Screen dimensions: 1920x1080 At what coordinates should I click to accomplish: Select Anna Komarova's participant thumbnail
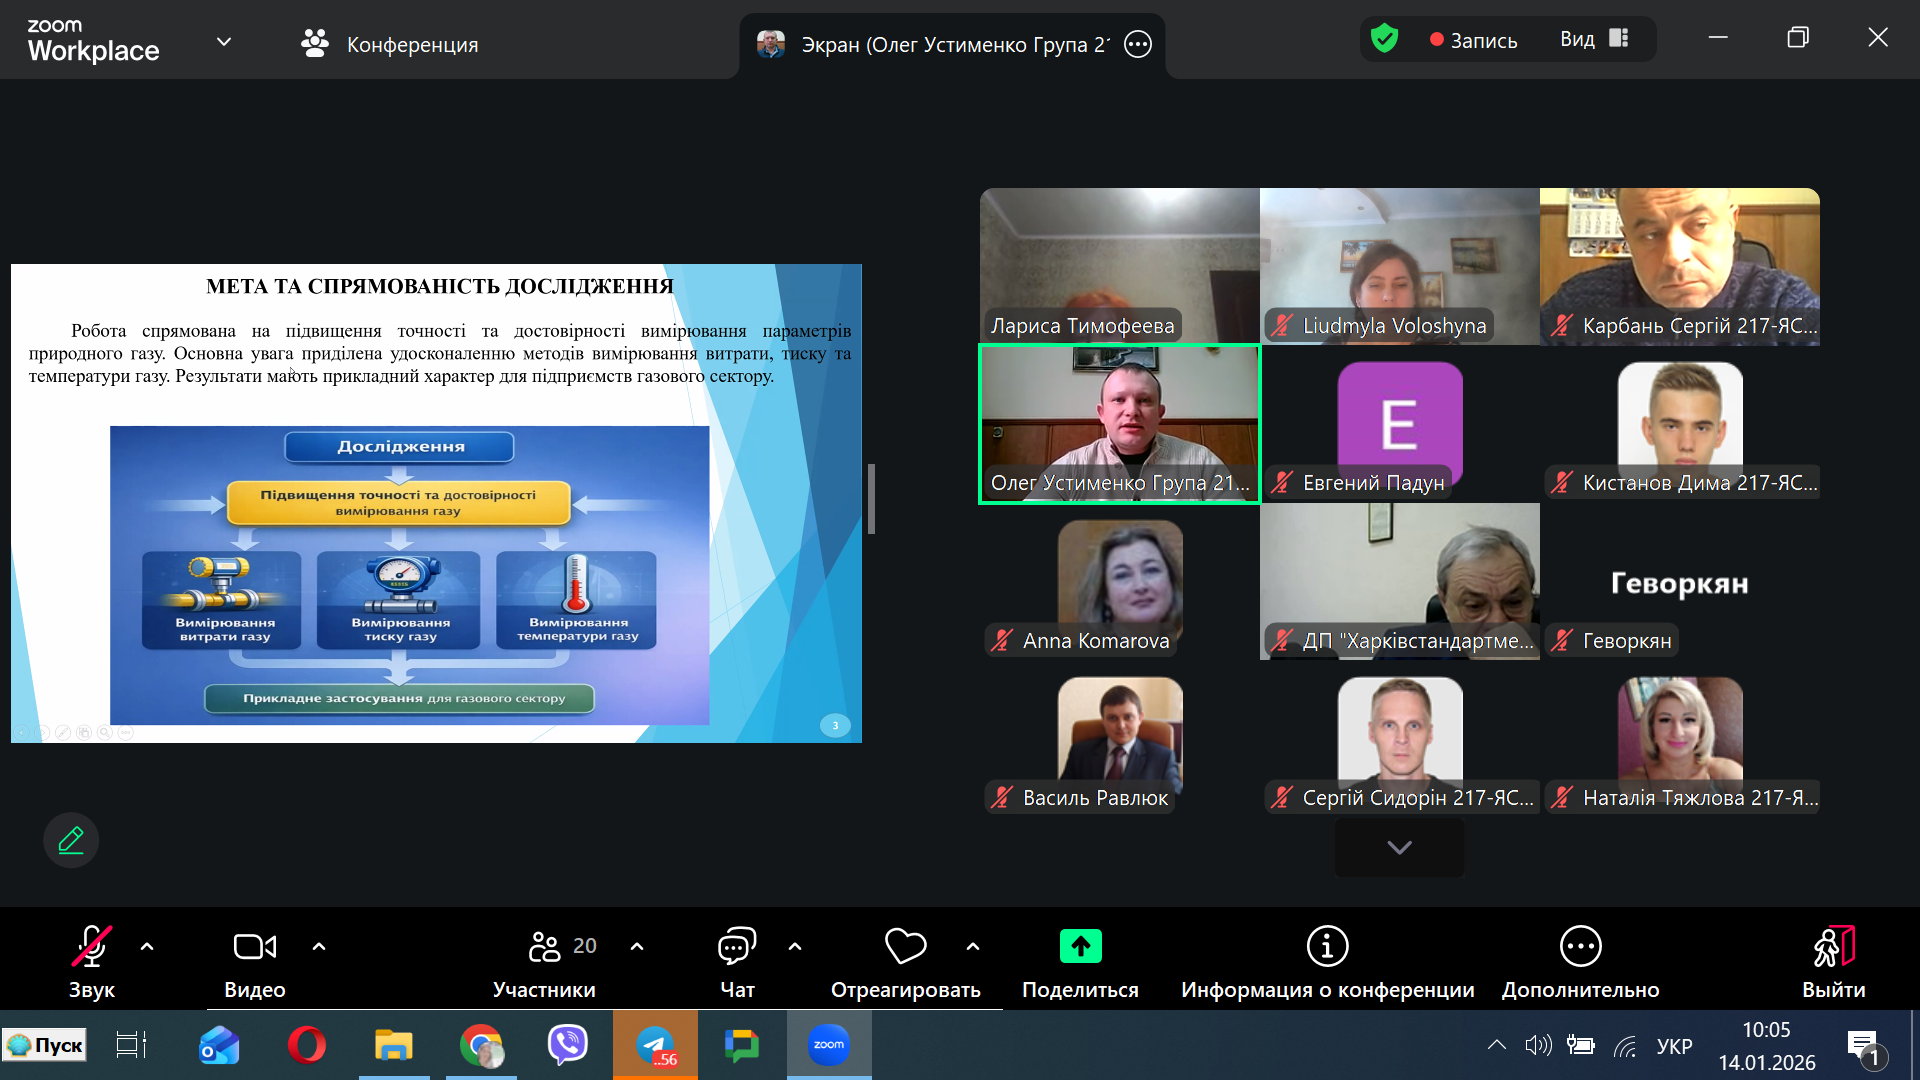pos(1120,582)
